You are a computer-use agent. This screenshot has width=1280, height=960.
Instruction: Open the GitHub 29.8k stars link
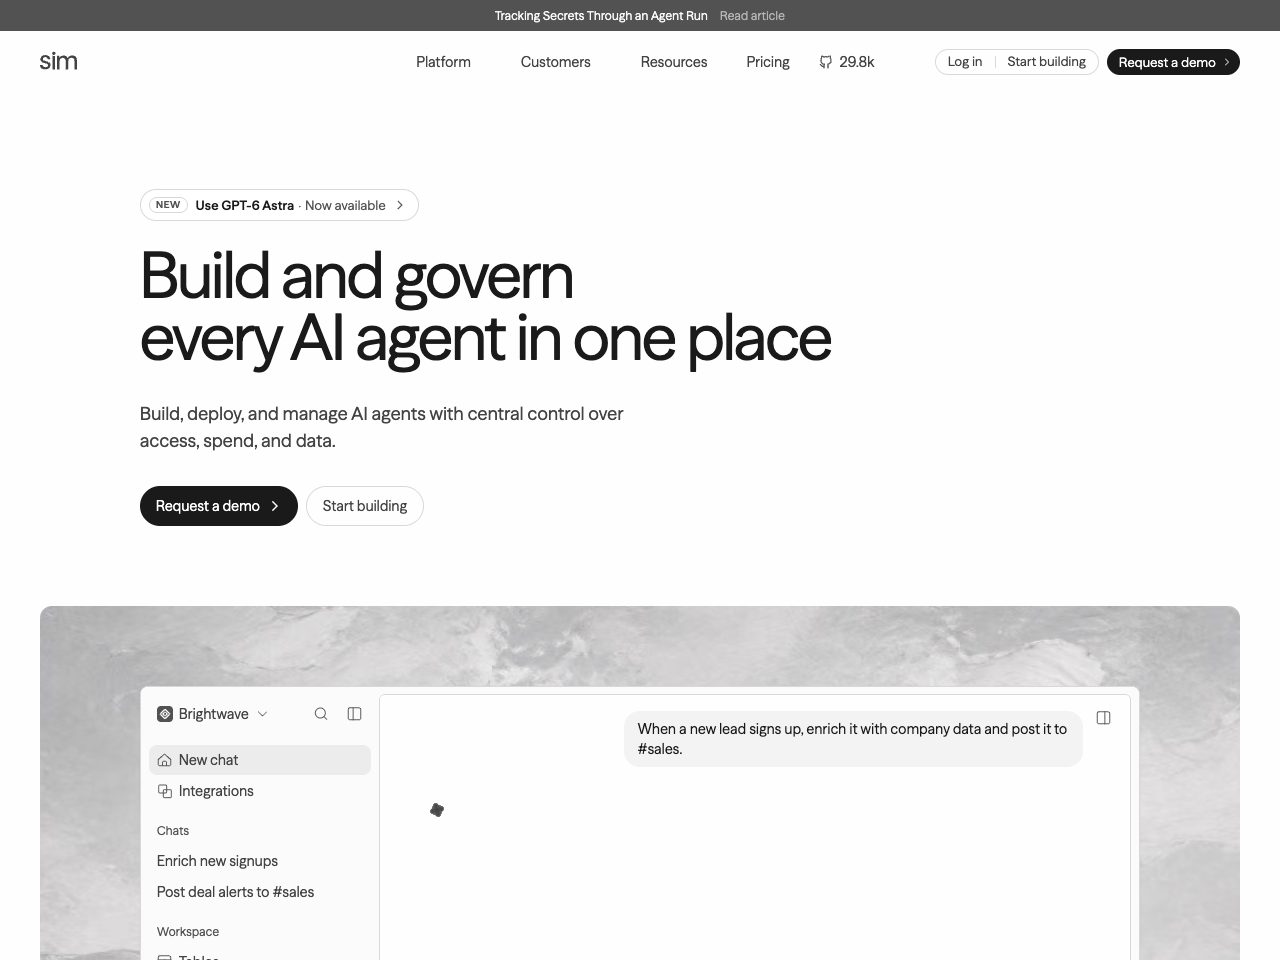click(x=846, y=62)
